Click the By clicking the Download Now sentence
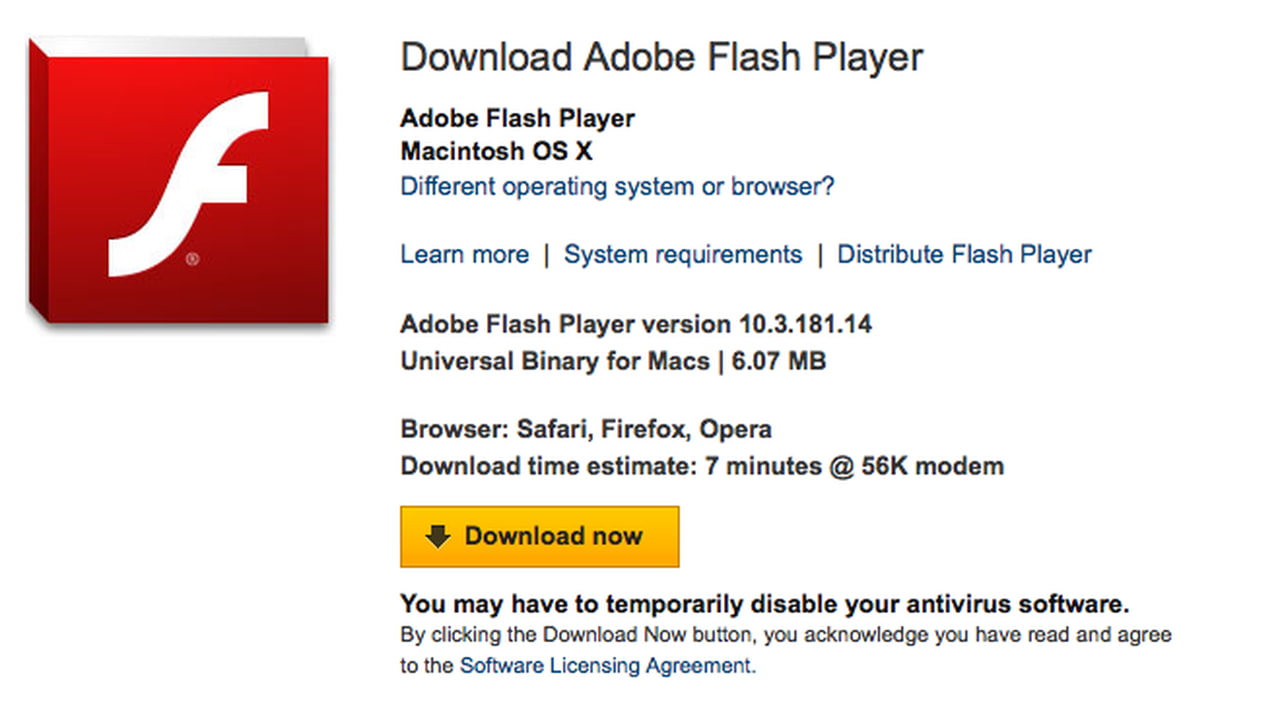 point(785,649)
